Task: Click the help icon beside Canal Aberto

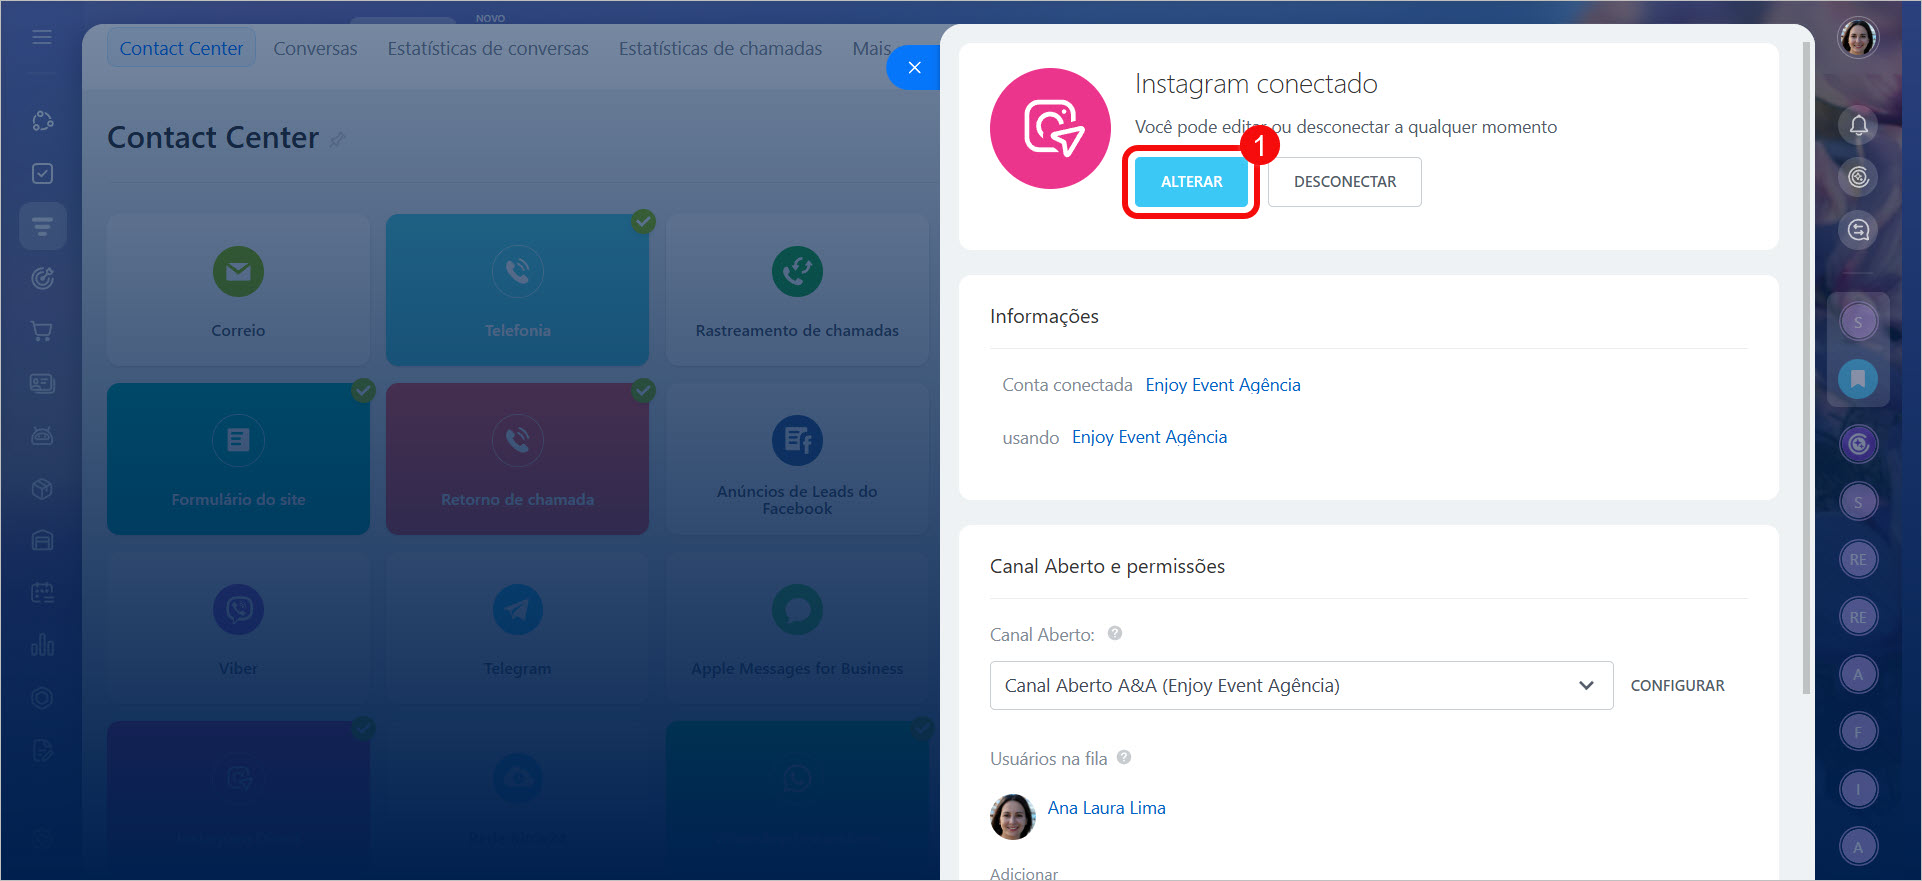Action: [x=1115, y=633]
